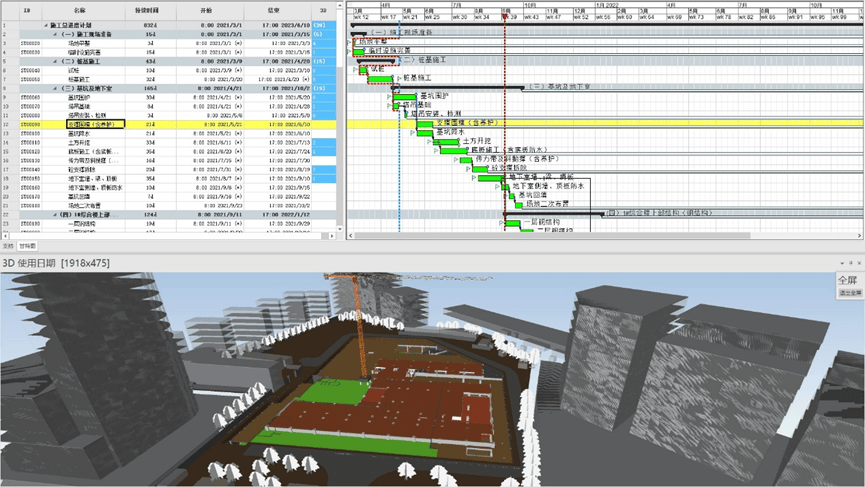
Task: Click the red data-date marker at wk 39
Action: click(x=505, y=17)
